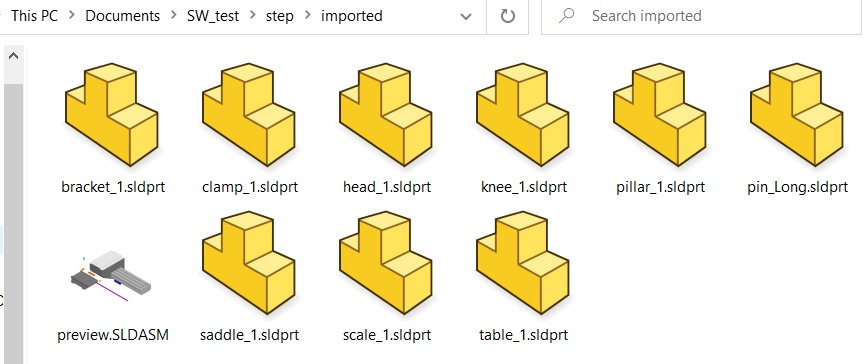Go to the step breadcrumb folder

click(280, 16)
